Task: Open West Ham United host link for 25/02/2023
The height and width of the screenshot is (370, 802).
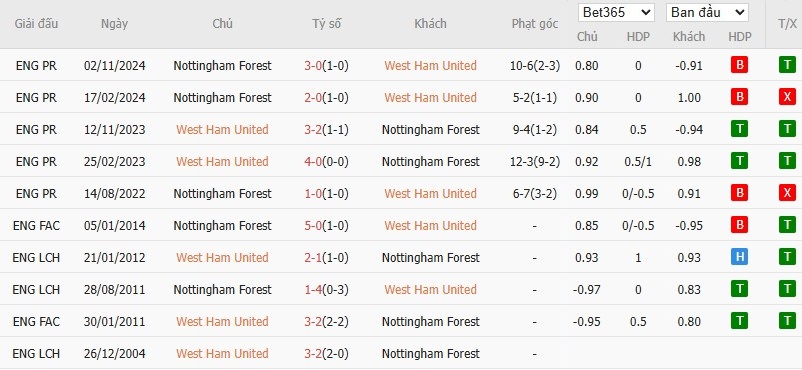Action: point(222,162)
